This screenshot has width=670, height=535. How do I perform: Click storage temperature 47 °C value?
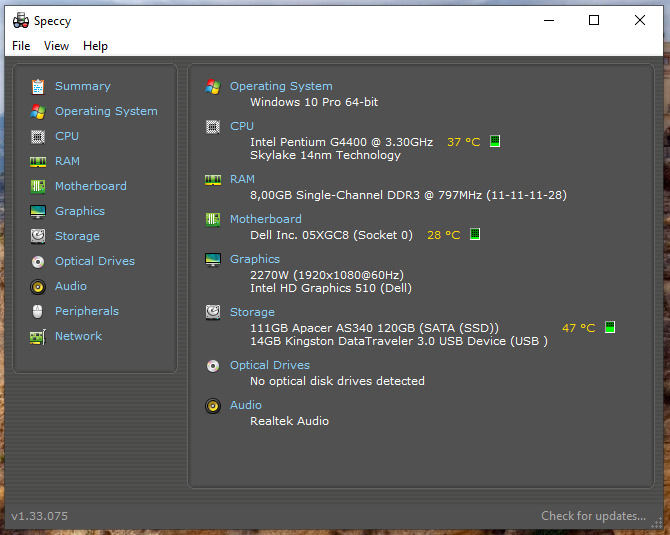(x=579, y=328)
